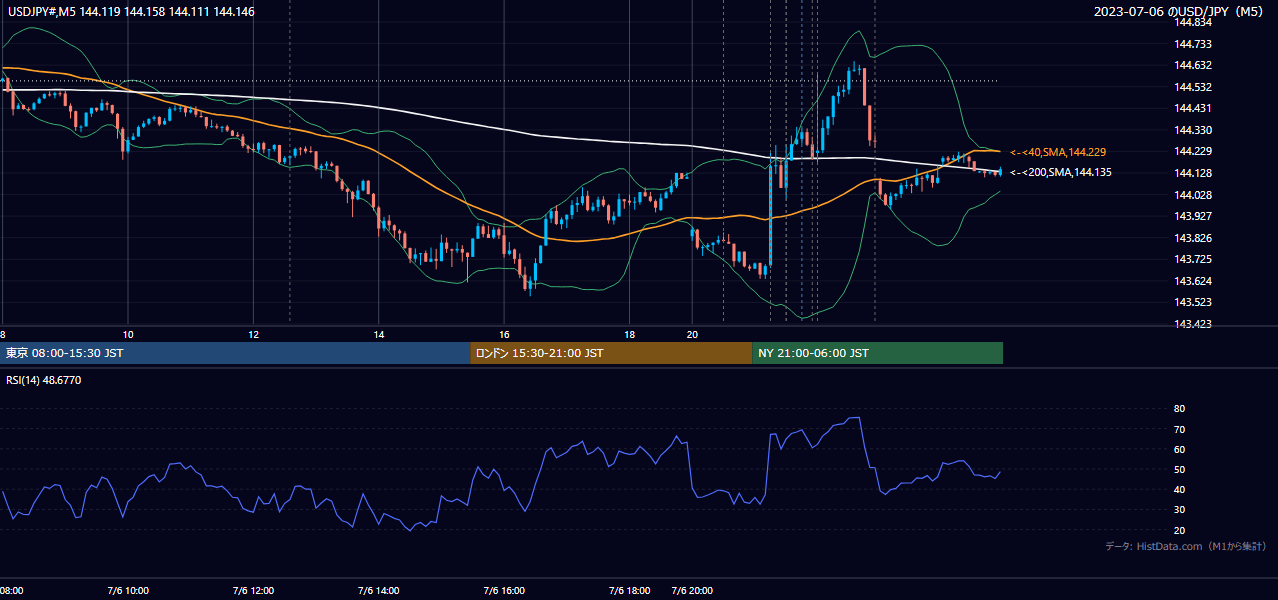Click the 7/6 10:00 time axis label

pyautogui.click(x=128, y=591)
